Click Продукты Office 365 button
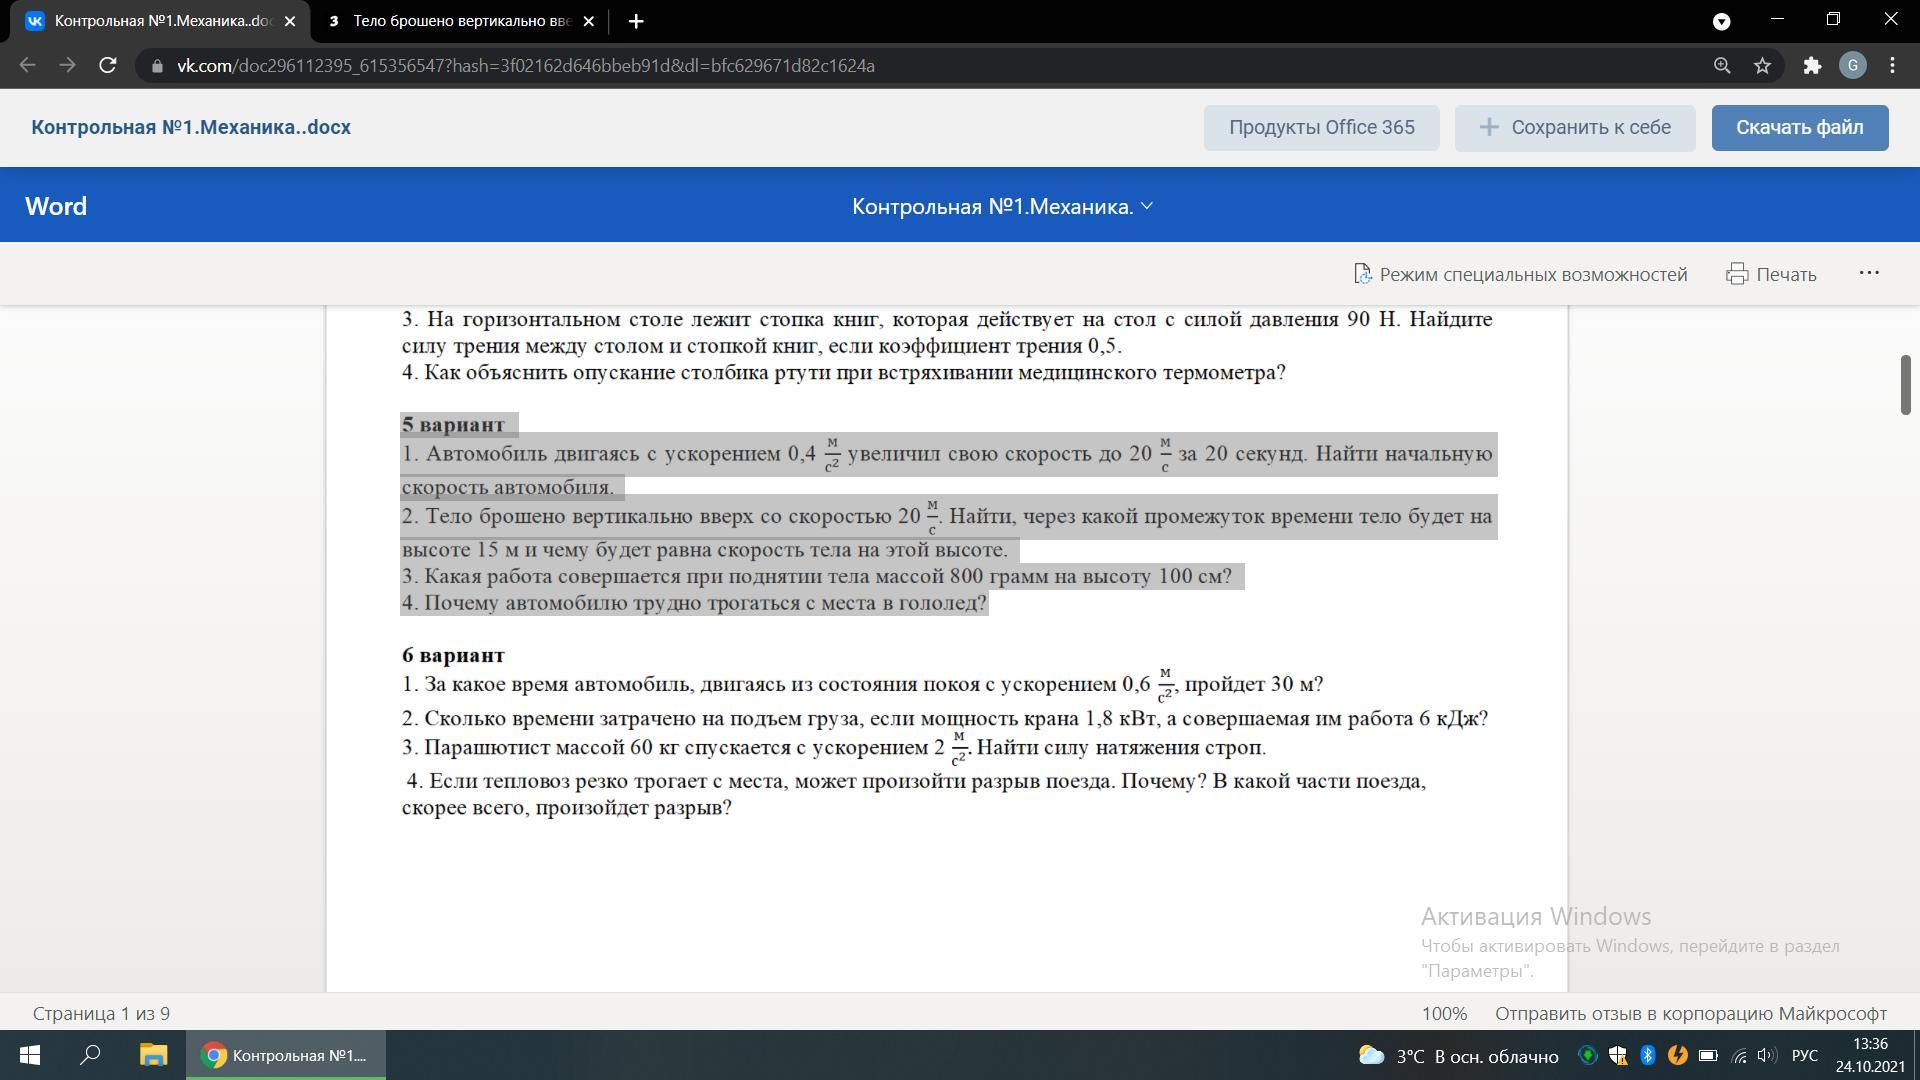The image size is (1920, 1080). 1321,127
